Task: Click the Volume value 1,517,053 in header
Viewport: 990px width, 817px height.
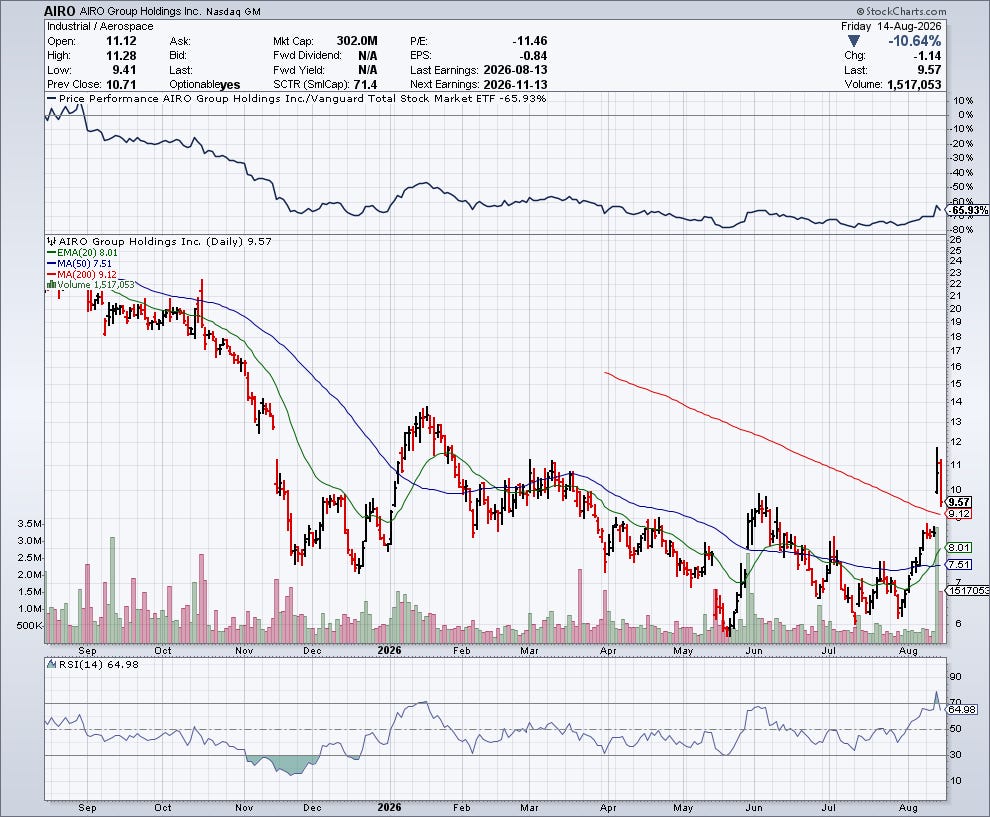Action: coord(914,84)
